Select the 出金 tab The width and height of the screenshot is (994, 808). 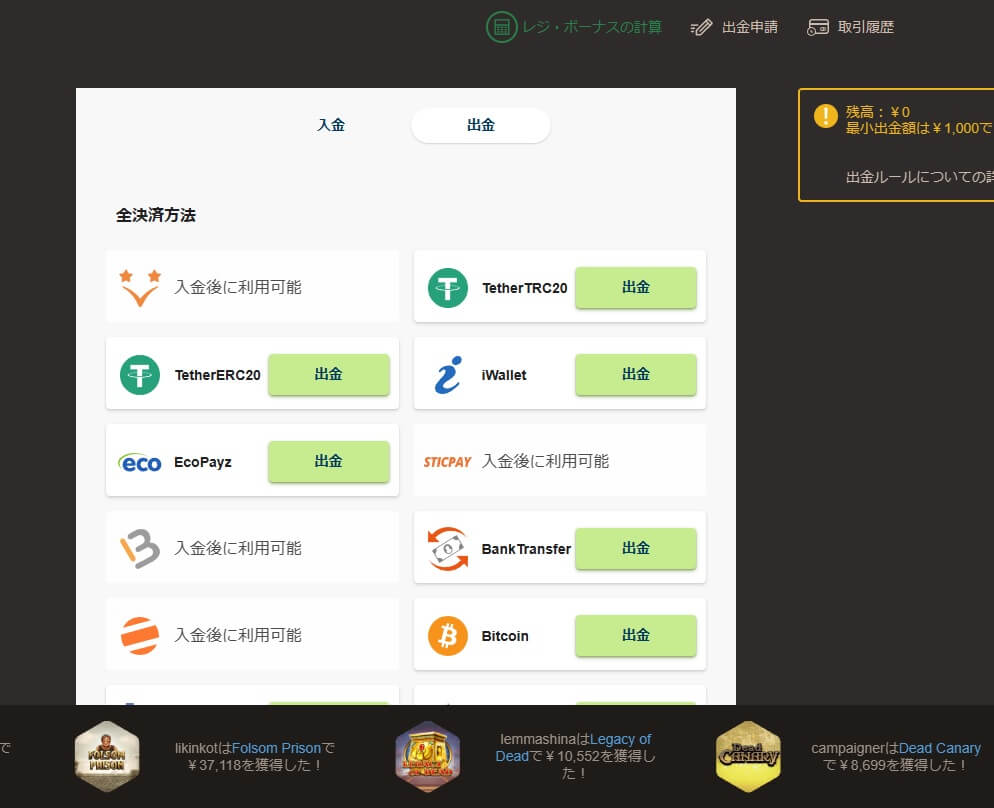tap(481, 125)
